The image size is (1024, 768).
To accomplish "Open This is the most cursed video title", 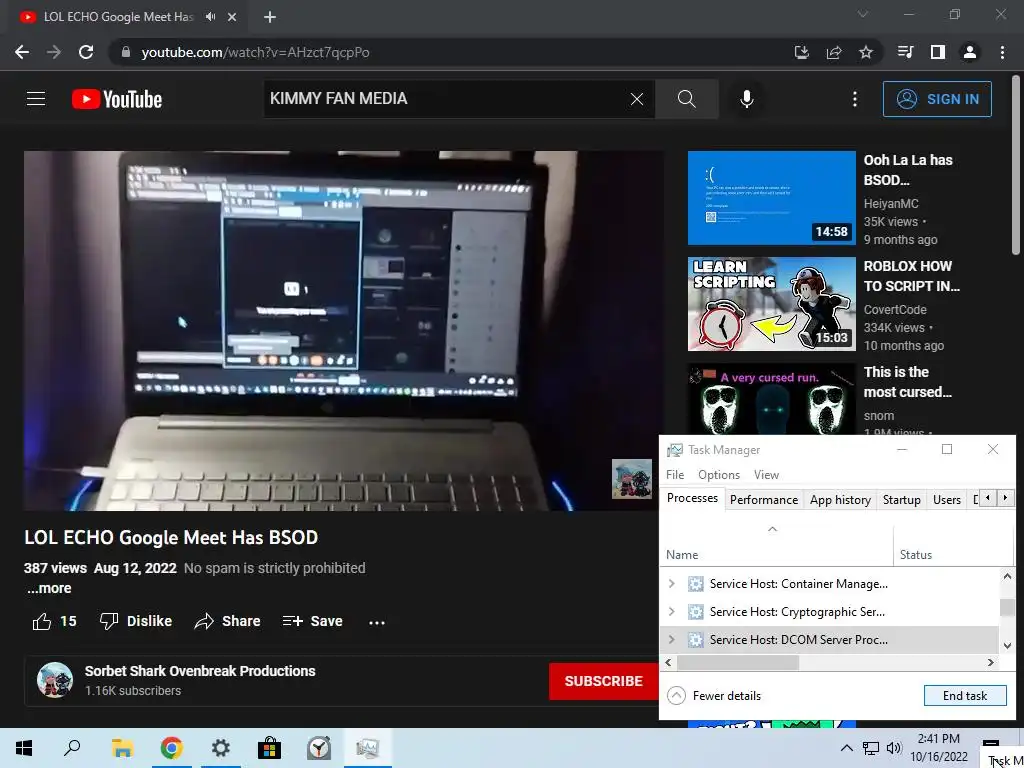I will [907, 382].
